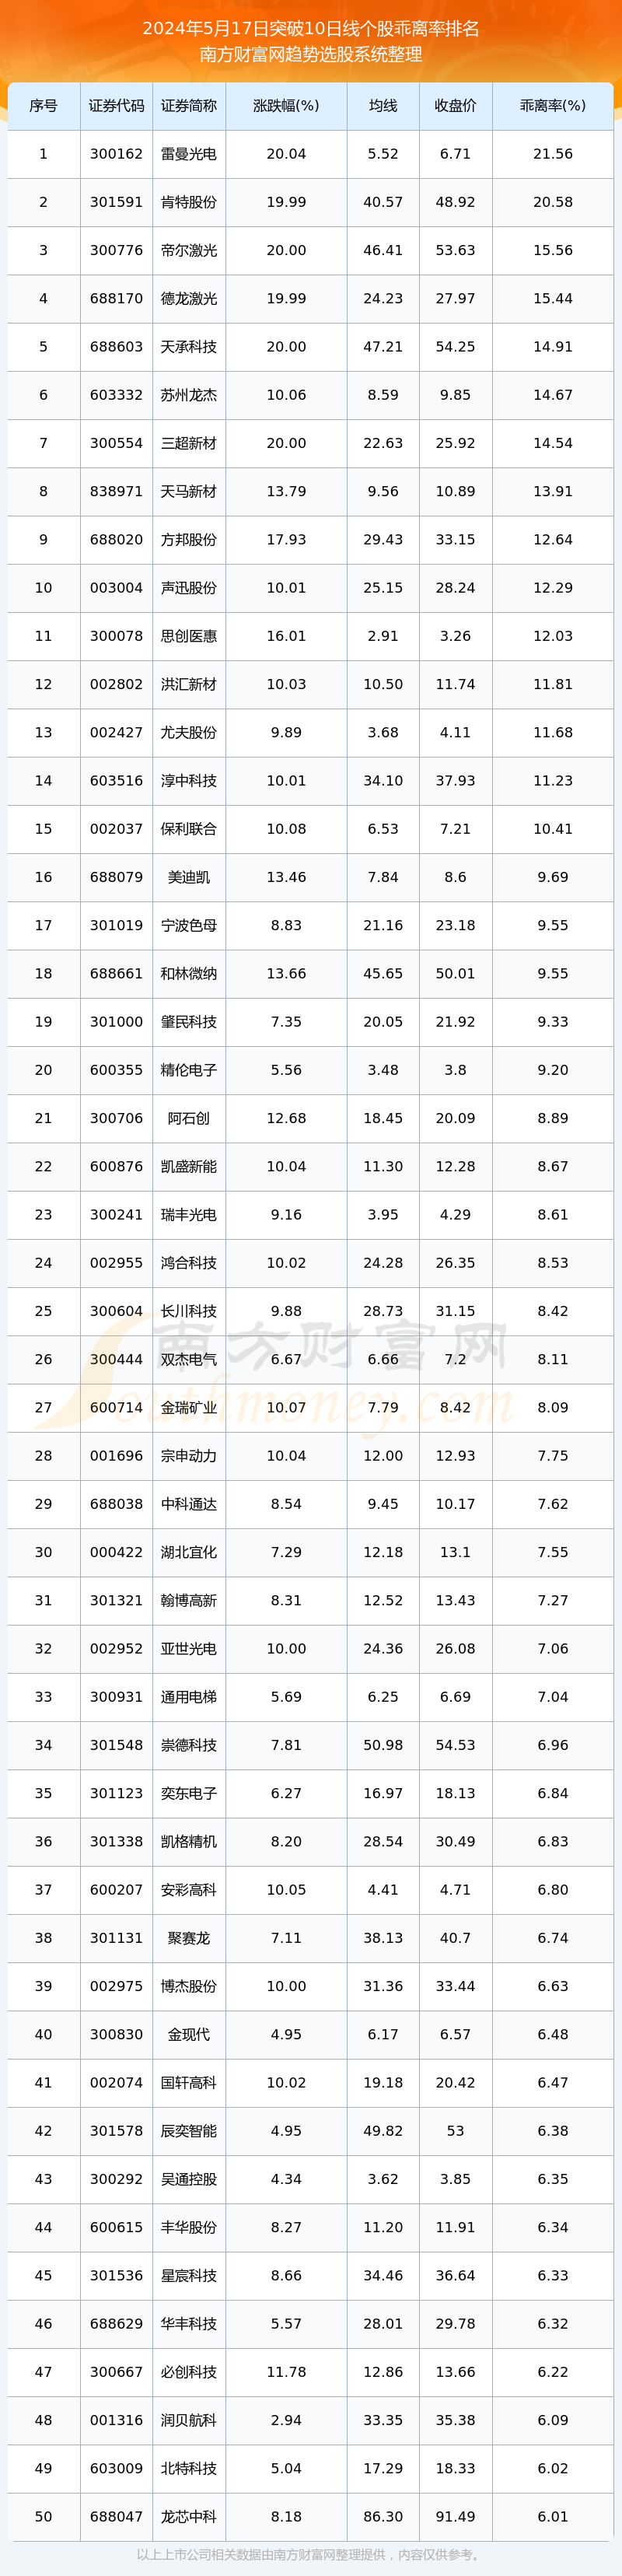This screenshot has width=622, height=2576.
Task: Select stock name 国轩高科
Action: pos(189,2082)
